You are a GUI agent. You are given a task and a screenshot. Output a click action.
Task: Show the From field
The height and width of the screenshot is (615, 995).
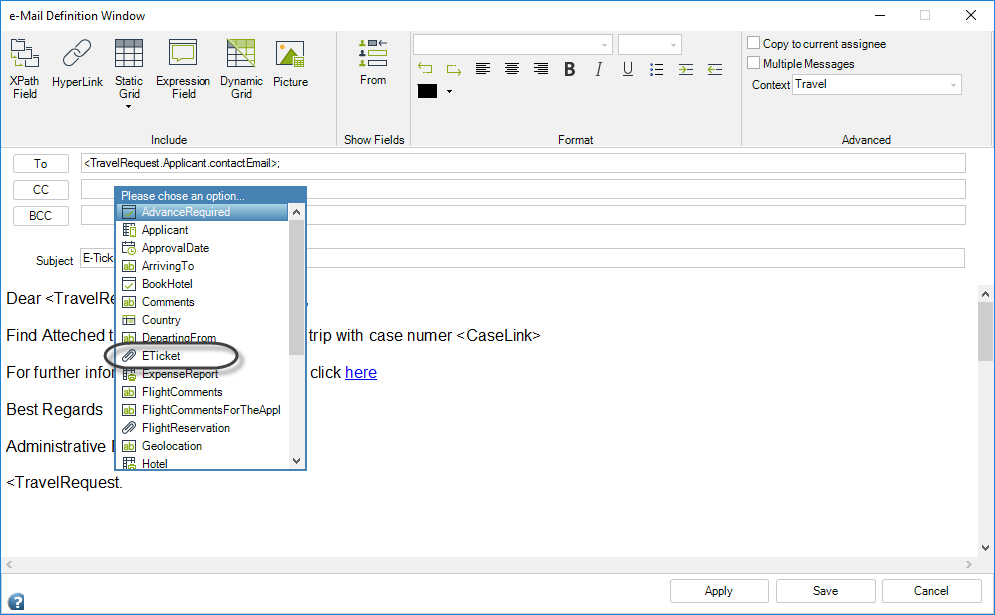point(373,62)
